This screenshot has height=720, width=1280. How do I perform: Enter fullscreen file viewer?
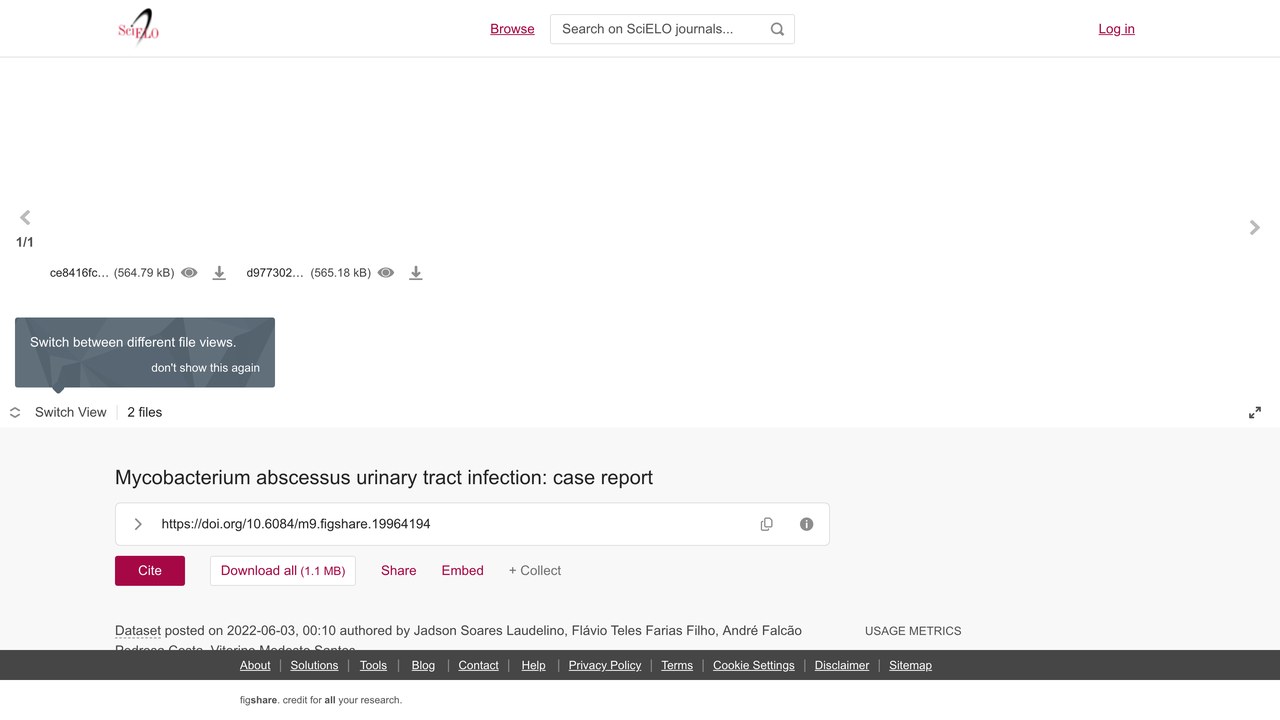1255,412
